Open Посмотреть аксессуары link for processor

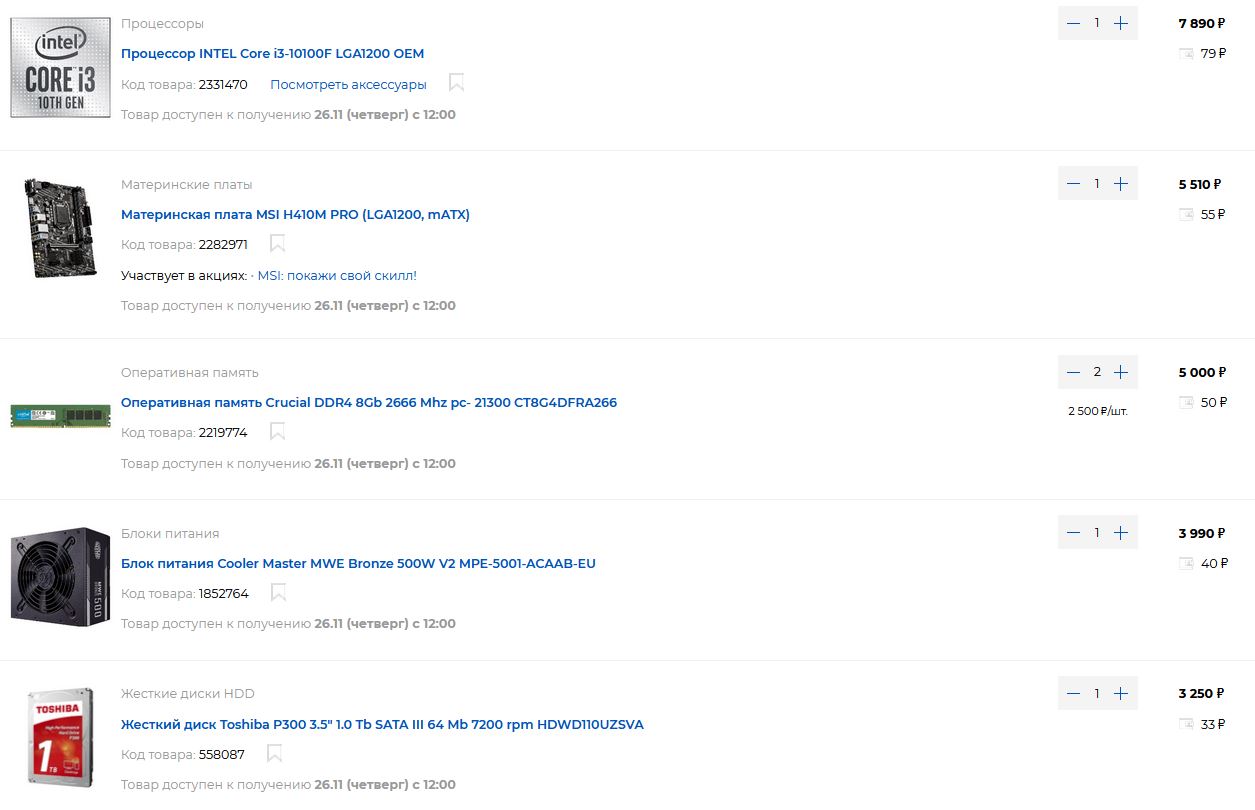coord(348,84)
